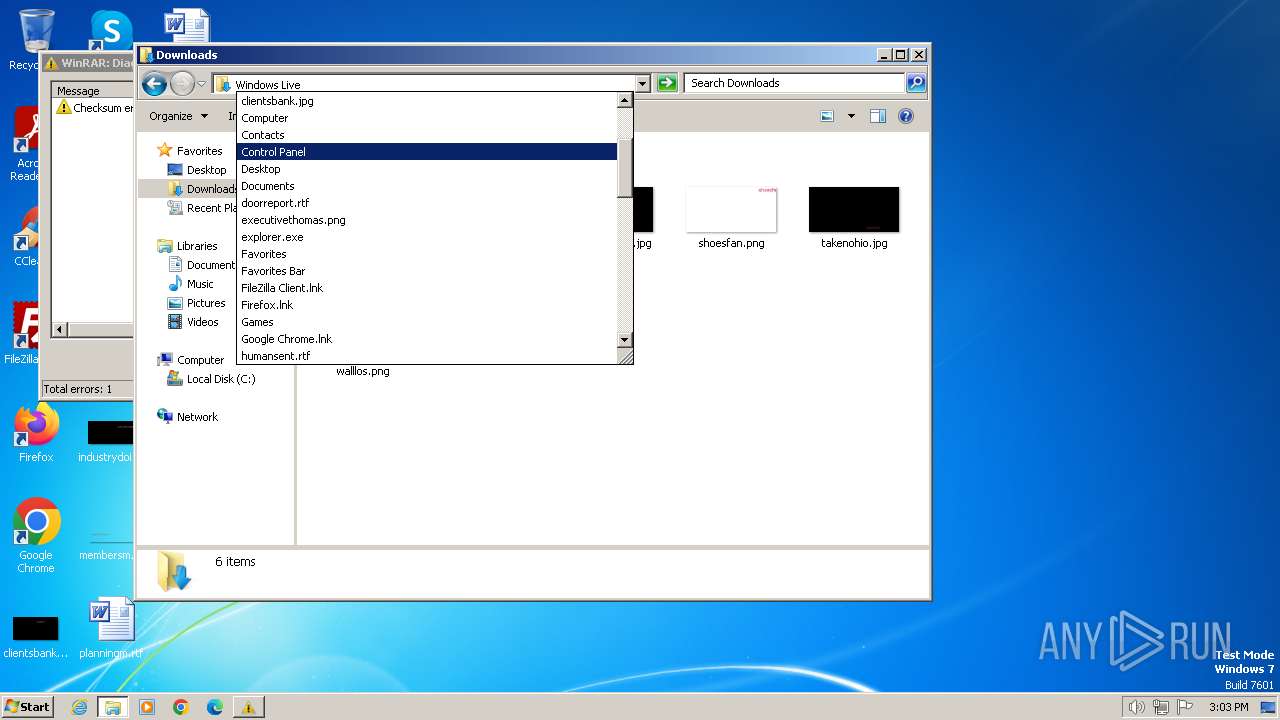Click the Start button
Viewport: 1280px width, 720px height.
(28, 706)
